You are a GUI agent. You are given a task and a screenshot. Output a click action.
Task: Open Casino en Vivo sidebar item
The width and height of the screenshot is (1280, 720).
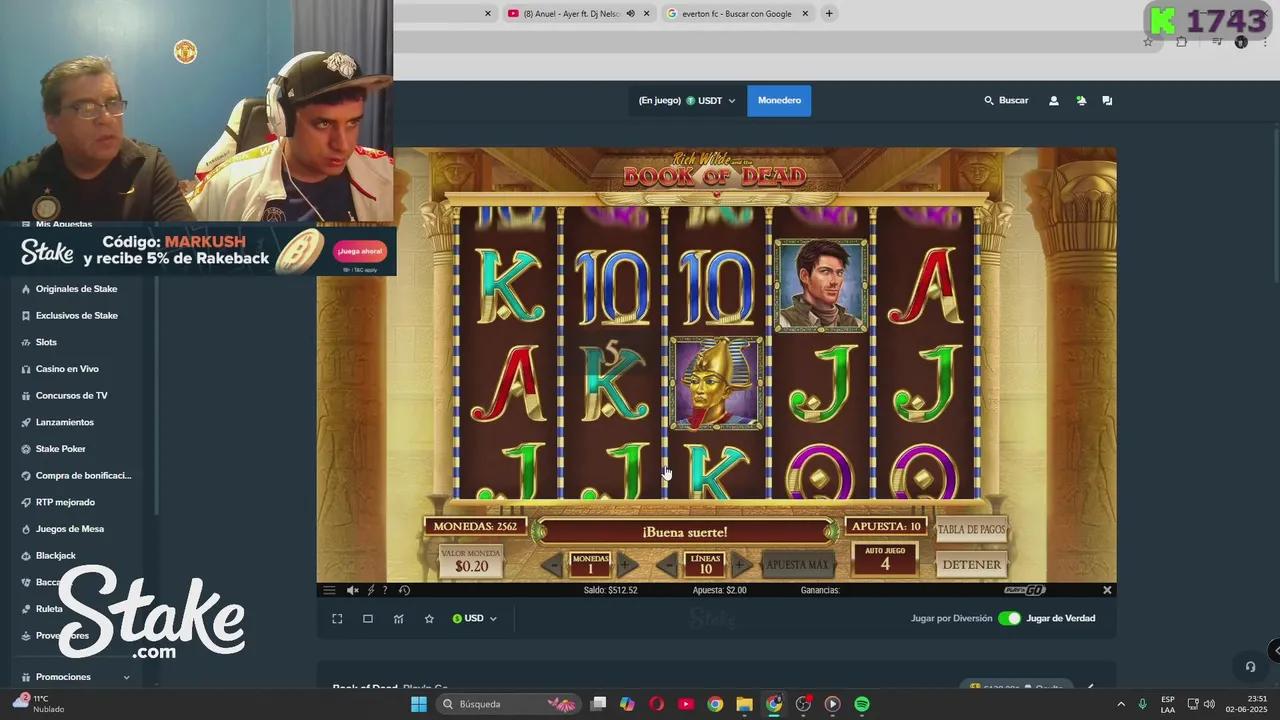point(67,369)
